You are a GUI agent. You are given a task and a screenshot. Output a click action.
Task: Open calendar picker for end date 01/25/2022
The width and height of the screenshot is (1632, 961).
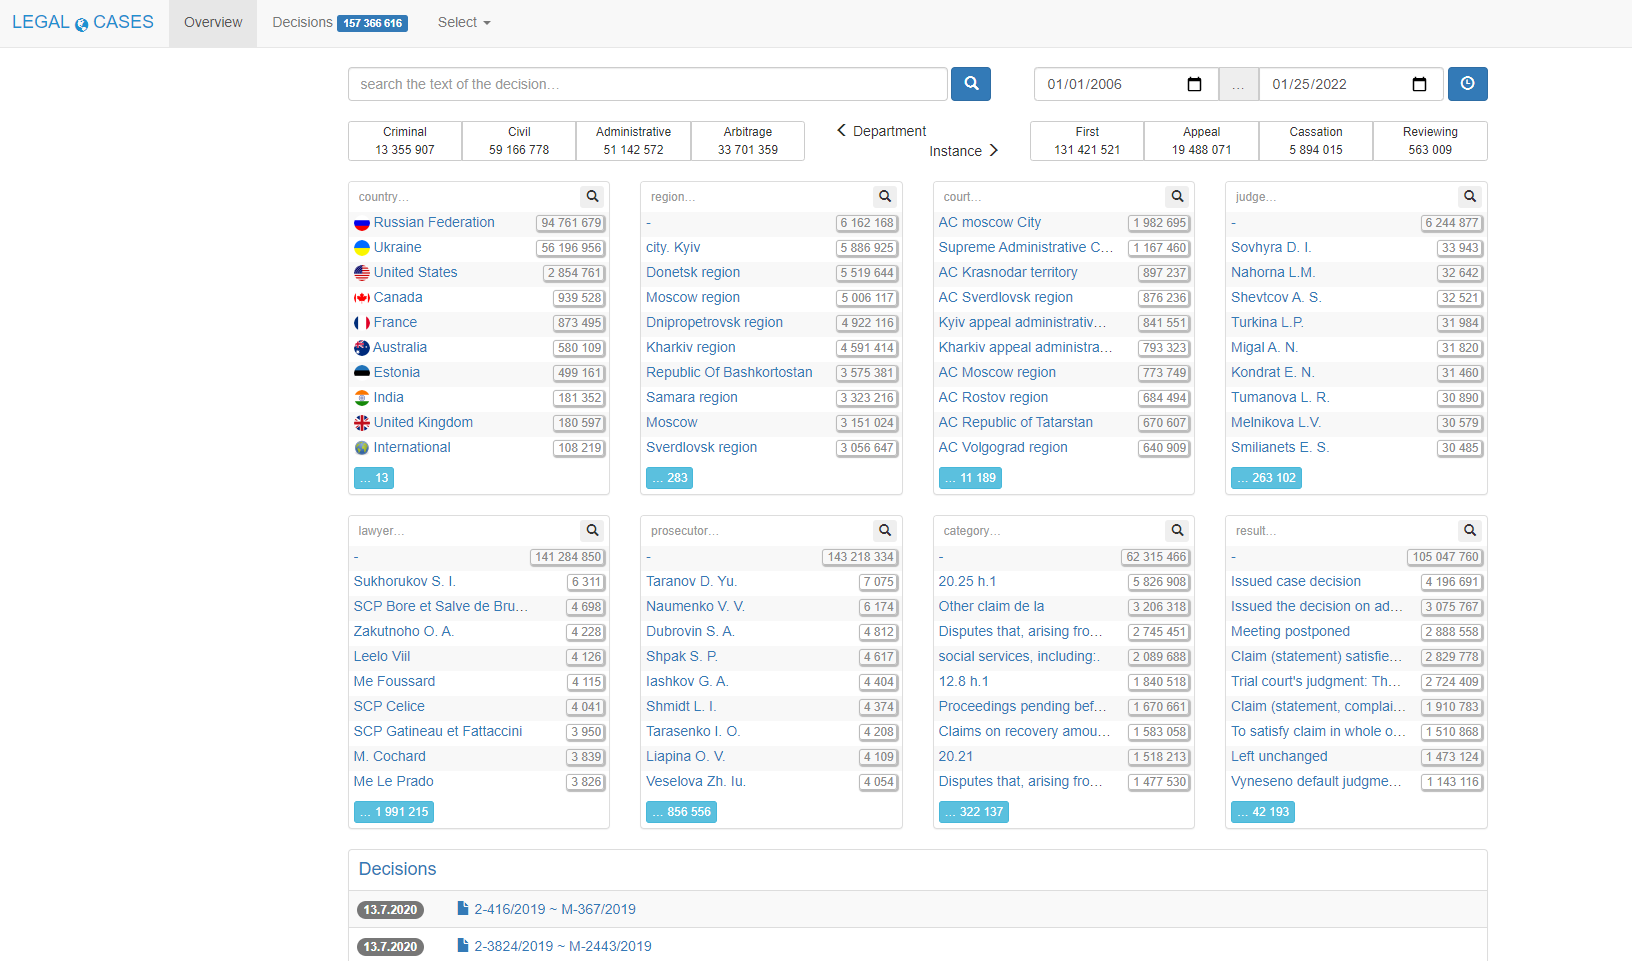pos(1419,84)
